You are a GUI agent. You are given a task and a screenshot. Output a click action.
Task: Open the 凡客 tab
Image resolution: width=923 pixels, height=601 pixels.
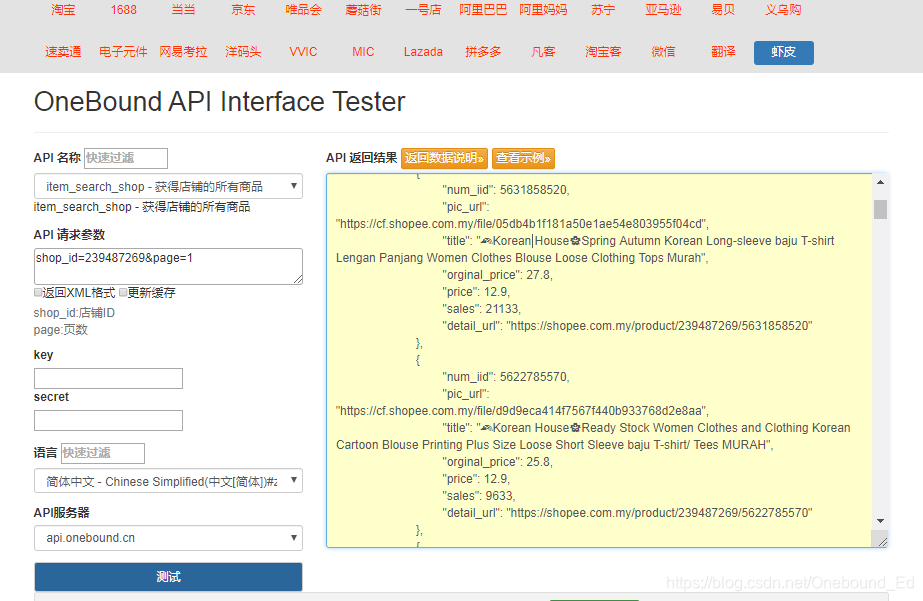543,52
